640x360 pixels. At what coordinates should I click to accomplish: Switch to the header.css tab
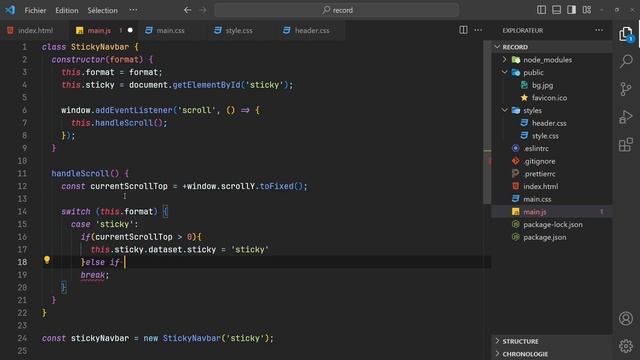point(312,30)
